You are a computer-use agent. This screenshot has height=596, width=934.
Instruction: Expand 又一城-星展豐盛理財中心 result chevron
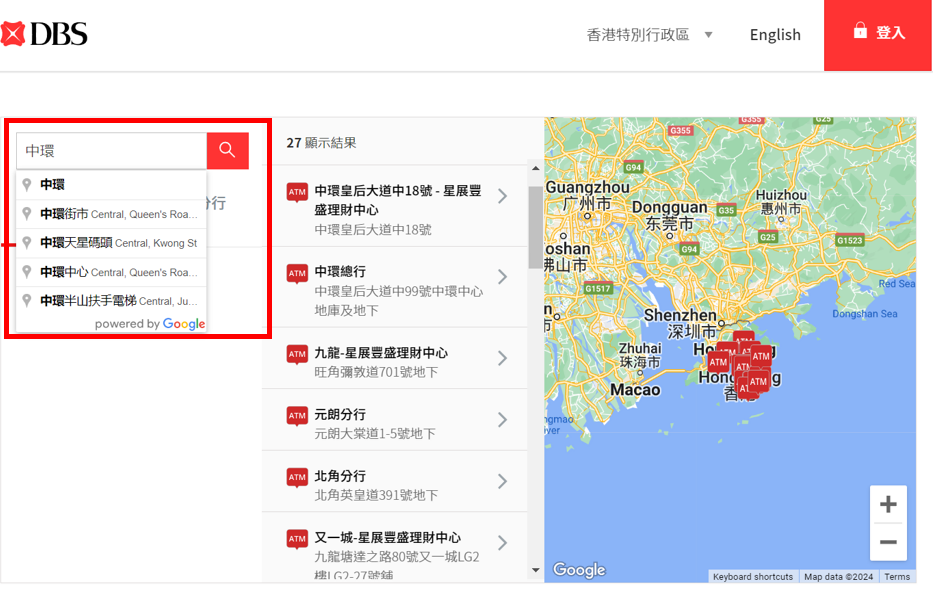(502, 543)
